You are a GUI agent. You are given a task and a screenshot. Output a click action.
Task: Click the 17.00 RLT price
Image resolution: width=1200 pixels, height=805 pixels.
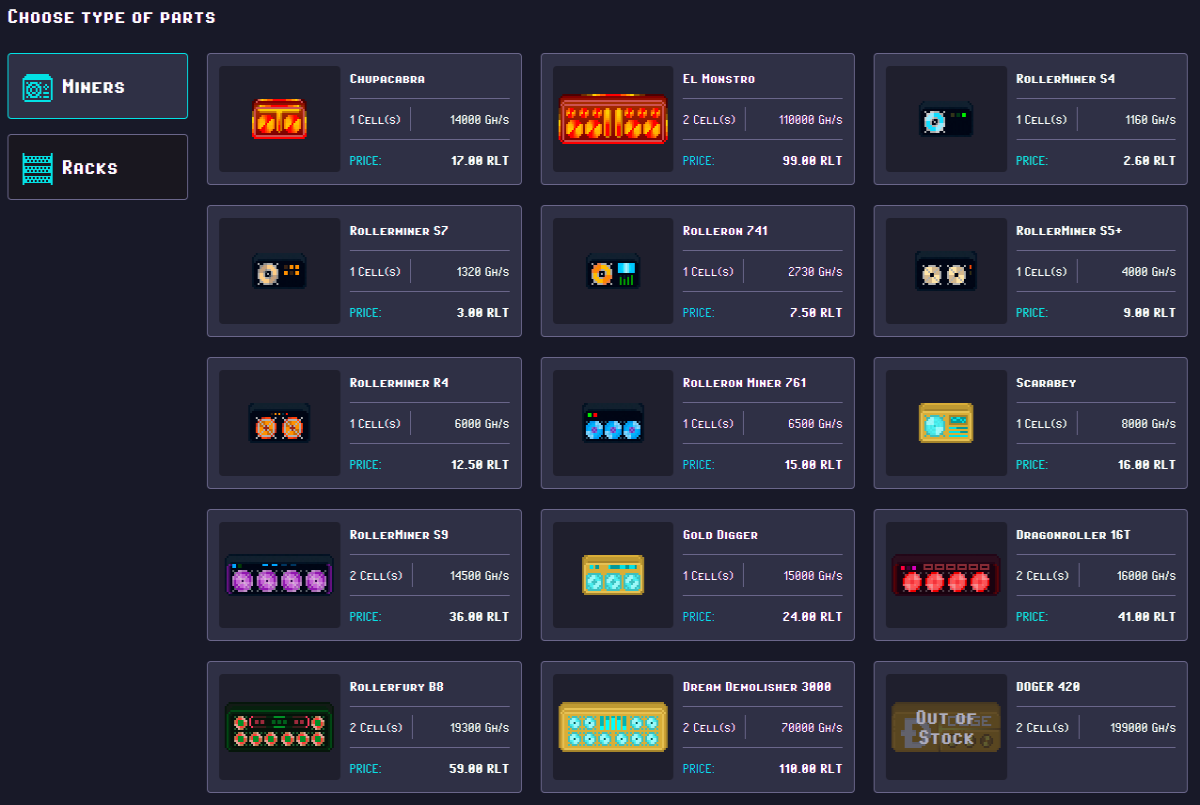coord(480,161)
